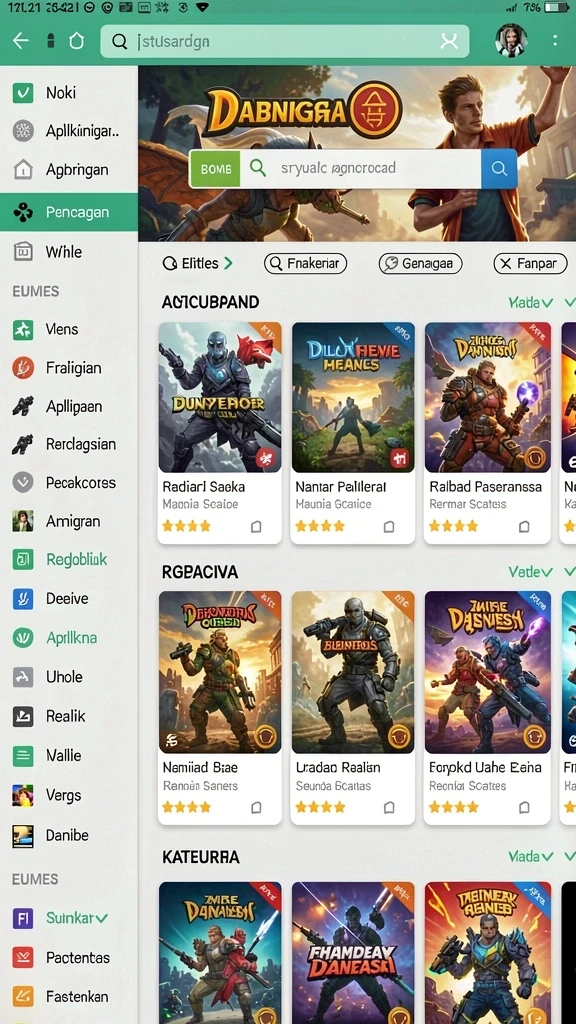Open the three-dot overflow menu
The height and width of the screenshot is (1024, 576).
pos(554,41)
